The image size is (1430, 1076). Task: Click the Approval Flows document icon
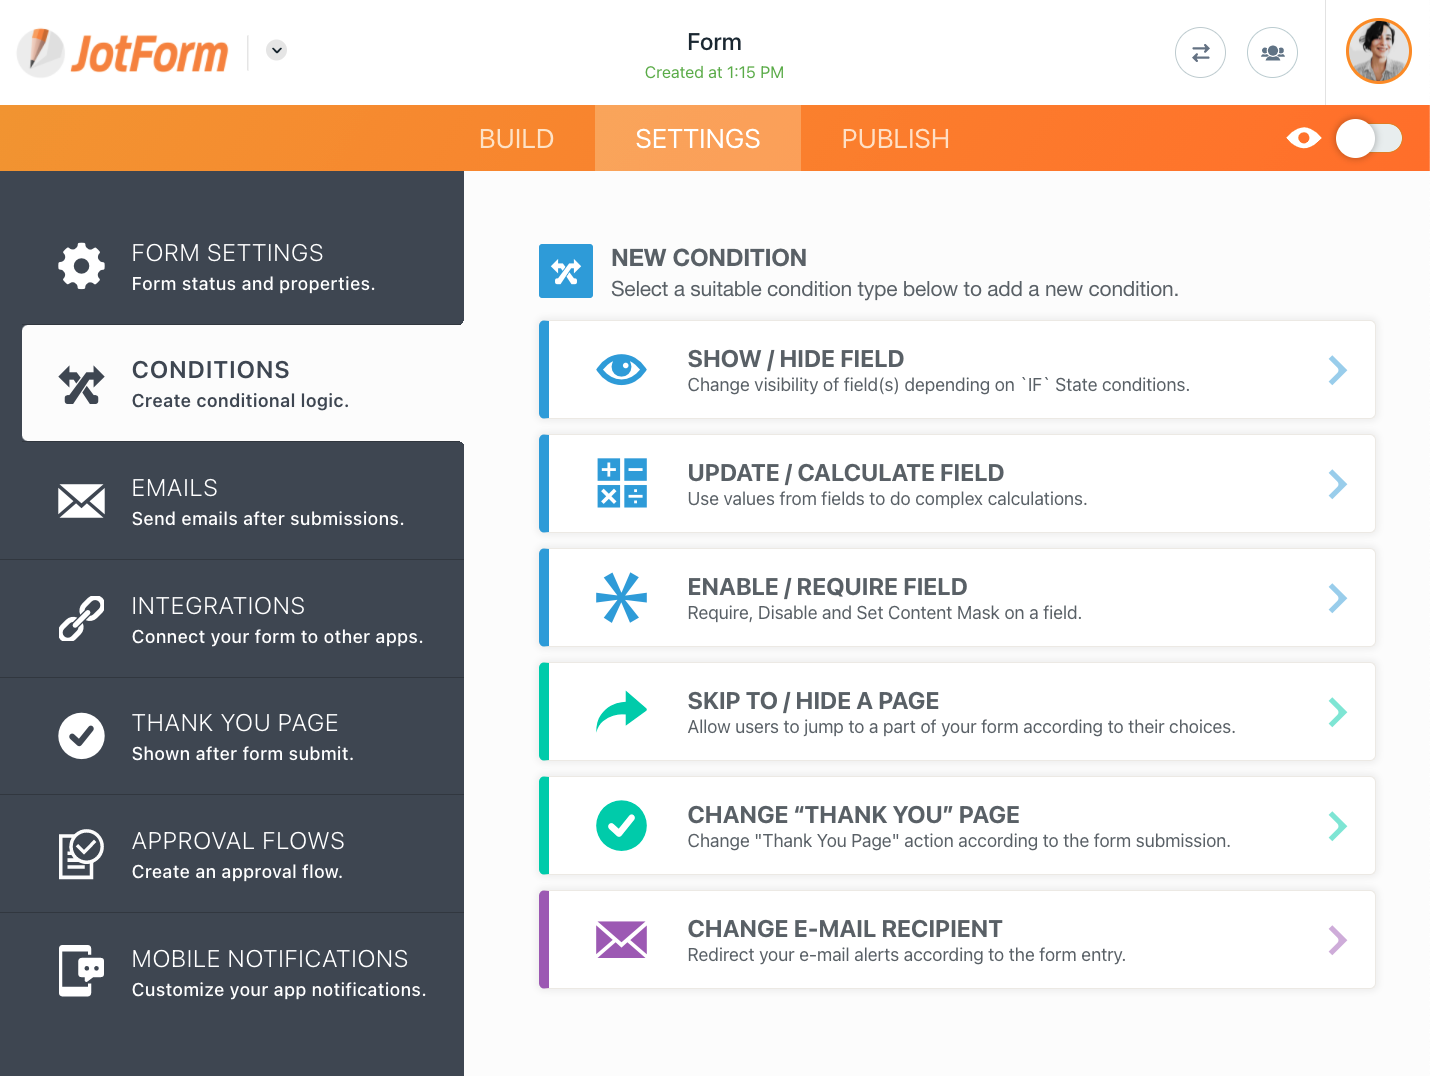[x=81, y=854]
